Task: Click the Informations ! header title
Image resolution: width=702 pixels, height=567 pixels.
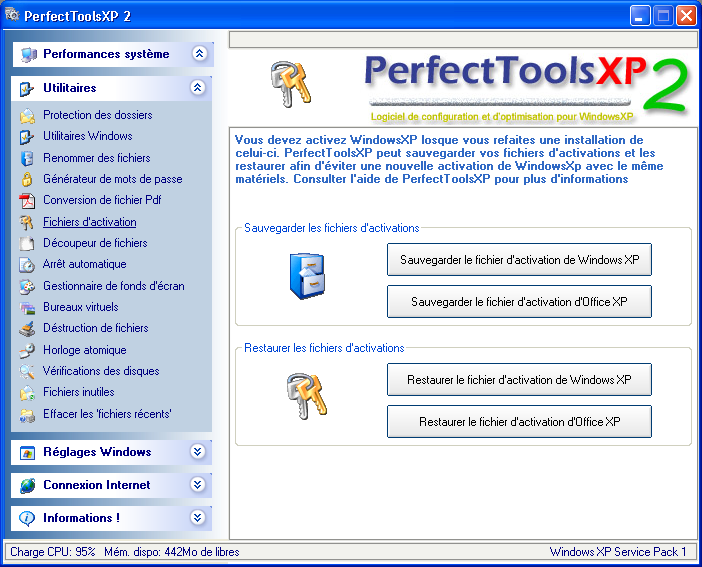Action: (x=81, y=518)
